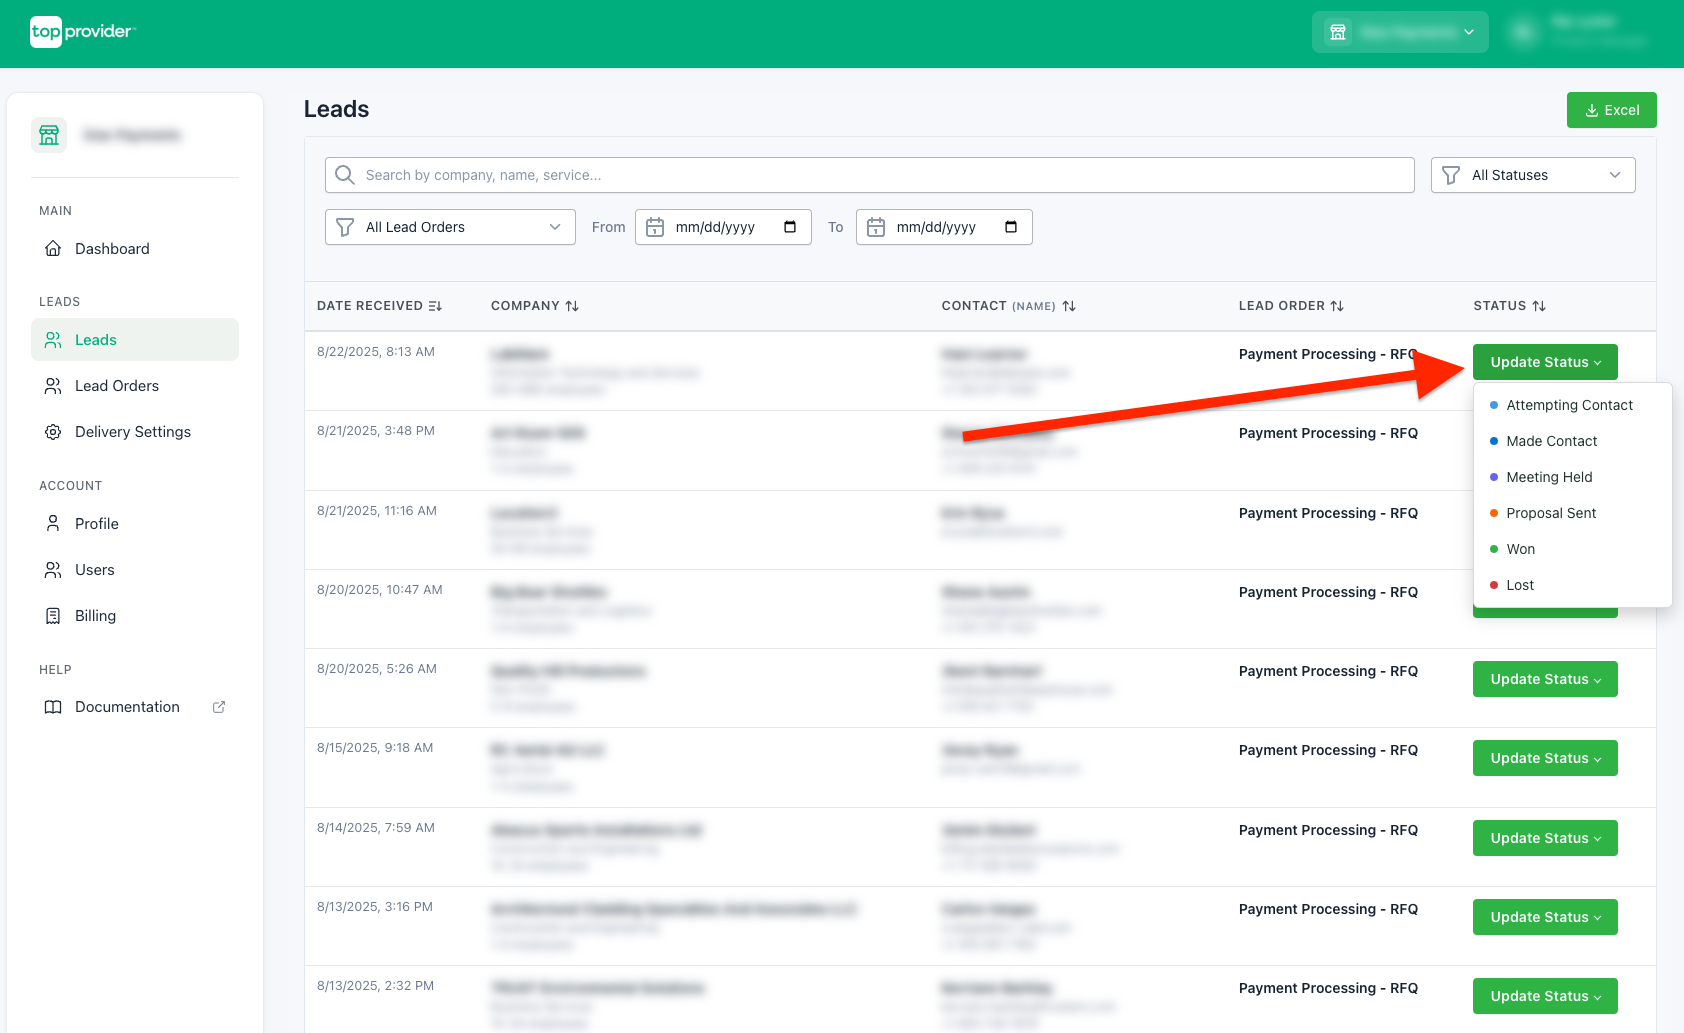Open the All Statuses dropdown
This screenshot has height=1033, width=1684.
click(1532, 175)
